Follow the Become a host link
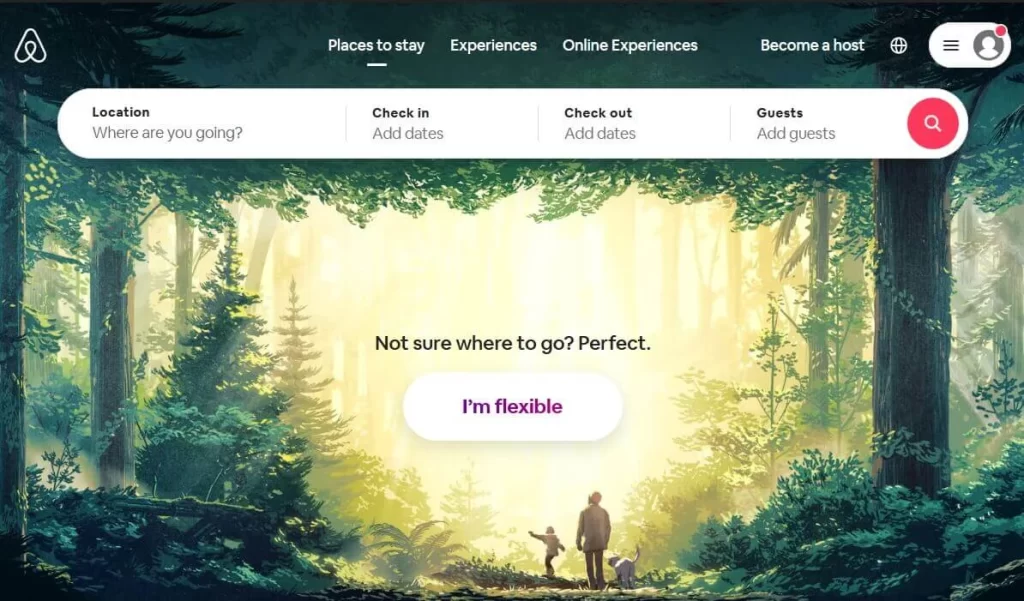Image resolution: width=1024 pixels, height=601 pixels. (x=812, y=46)
